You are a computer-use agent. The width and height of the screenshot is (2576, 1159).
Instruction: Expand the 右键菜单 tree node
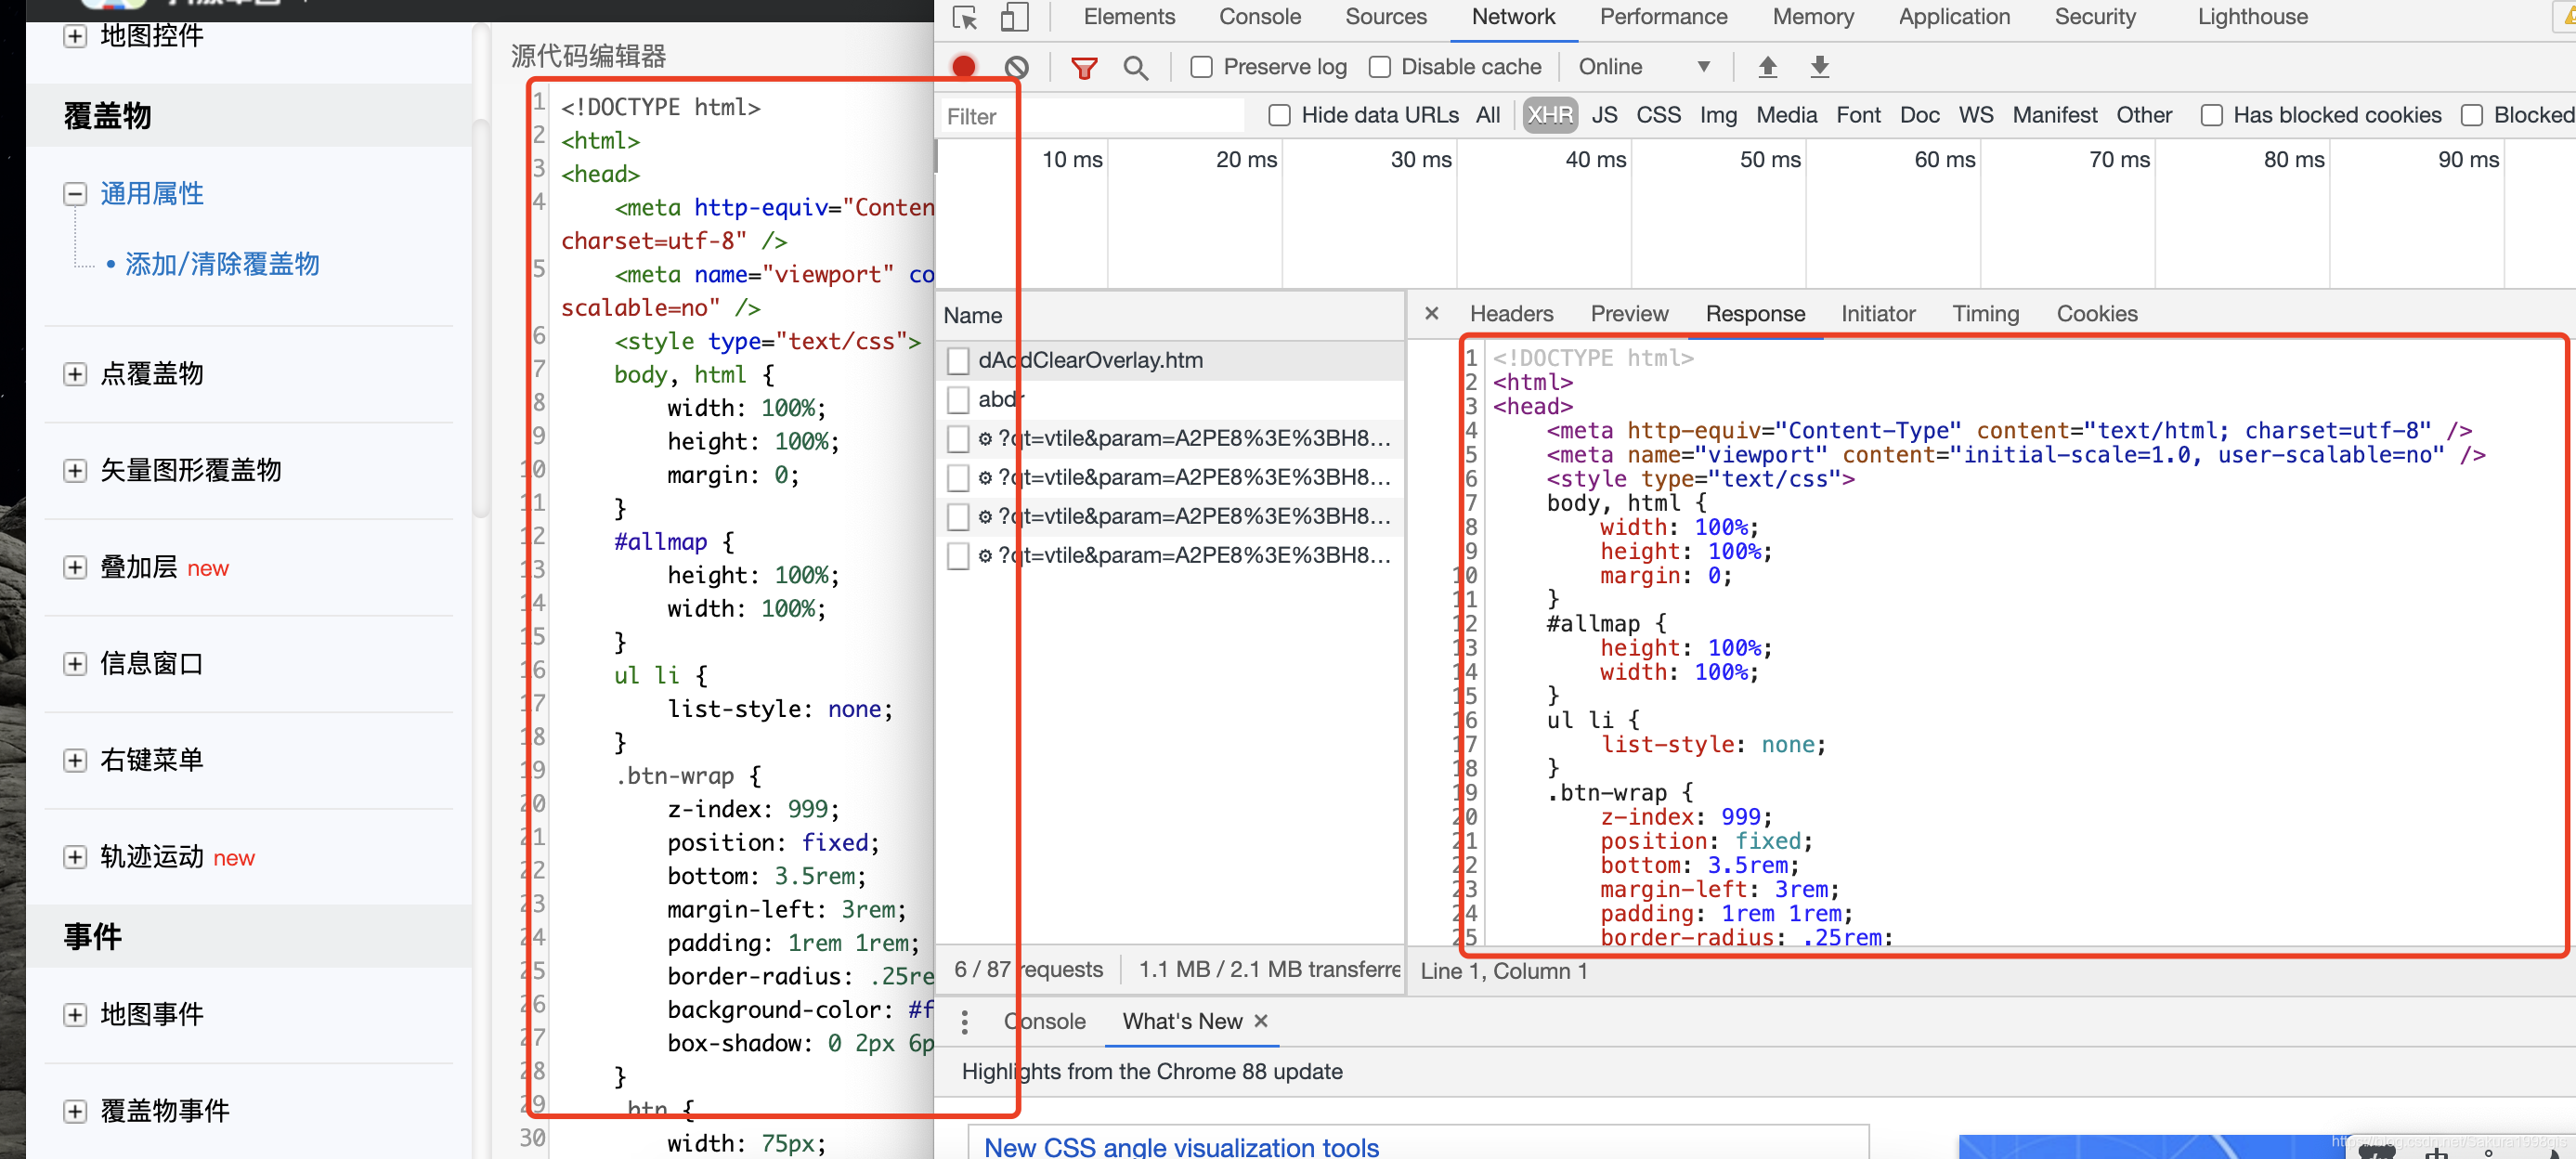[x=75, y=760]
